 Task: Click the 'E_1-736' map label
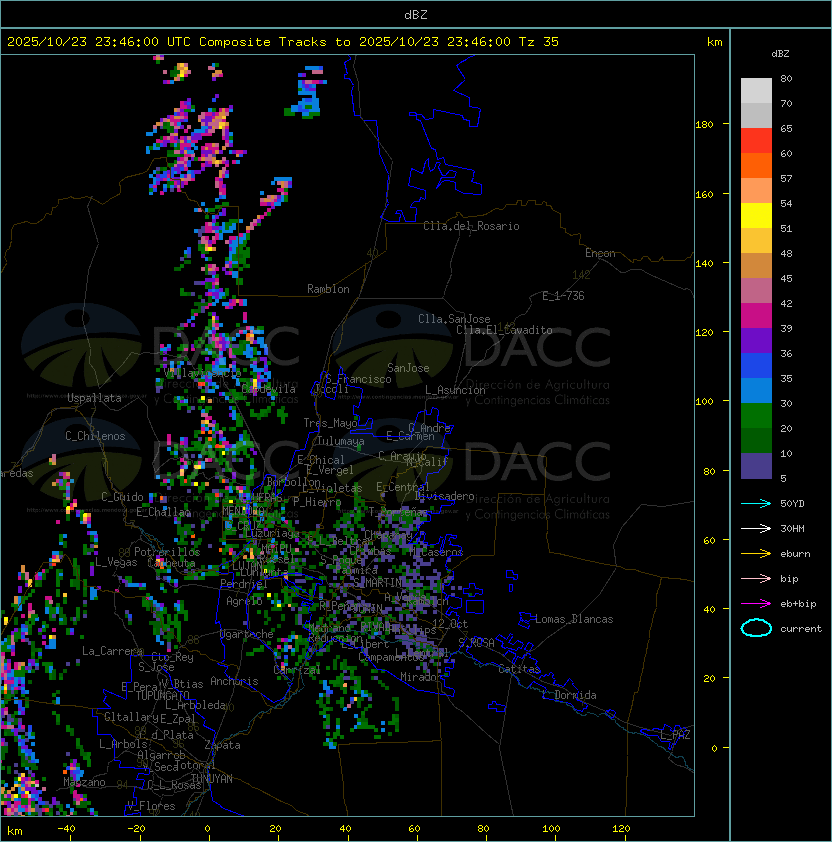[563, 296]
